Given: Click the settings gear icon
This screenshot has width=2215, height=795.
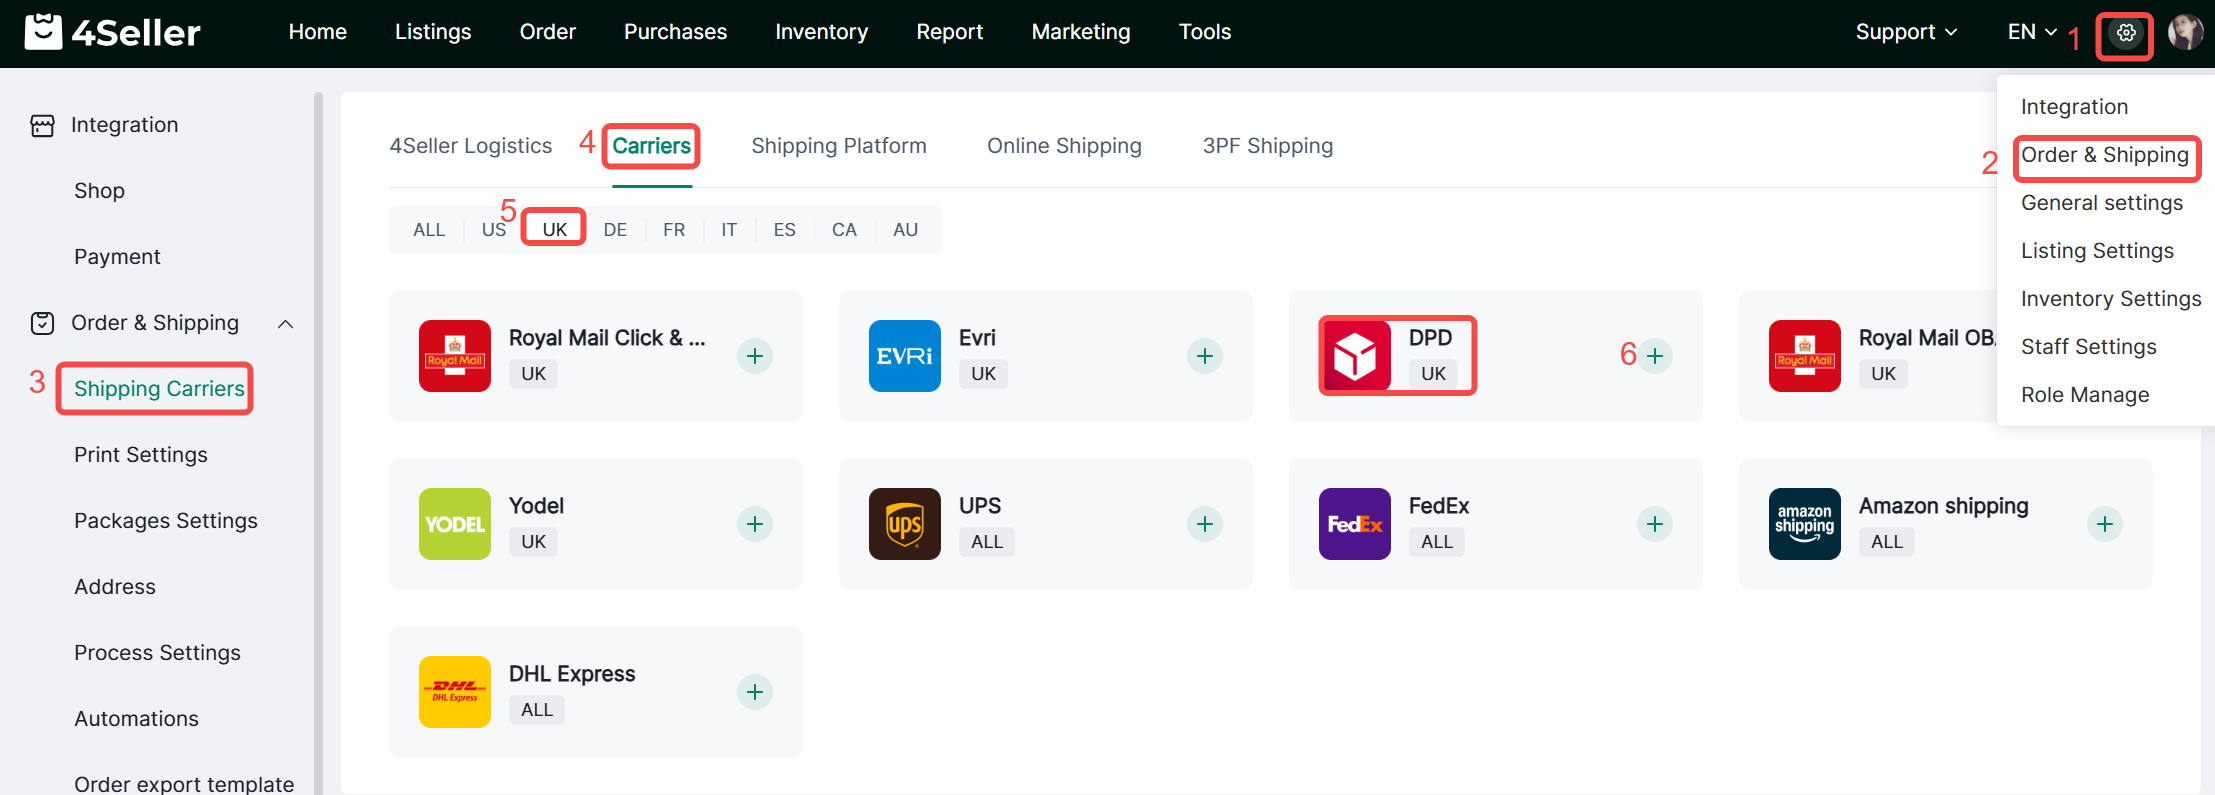Looking at the screenshot, I should point(2126,33).
